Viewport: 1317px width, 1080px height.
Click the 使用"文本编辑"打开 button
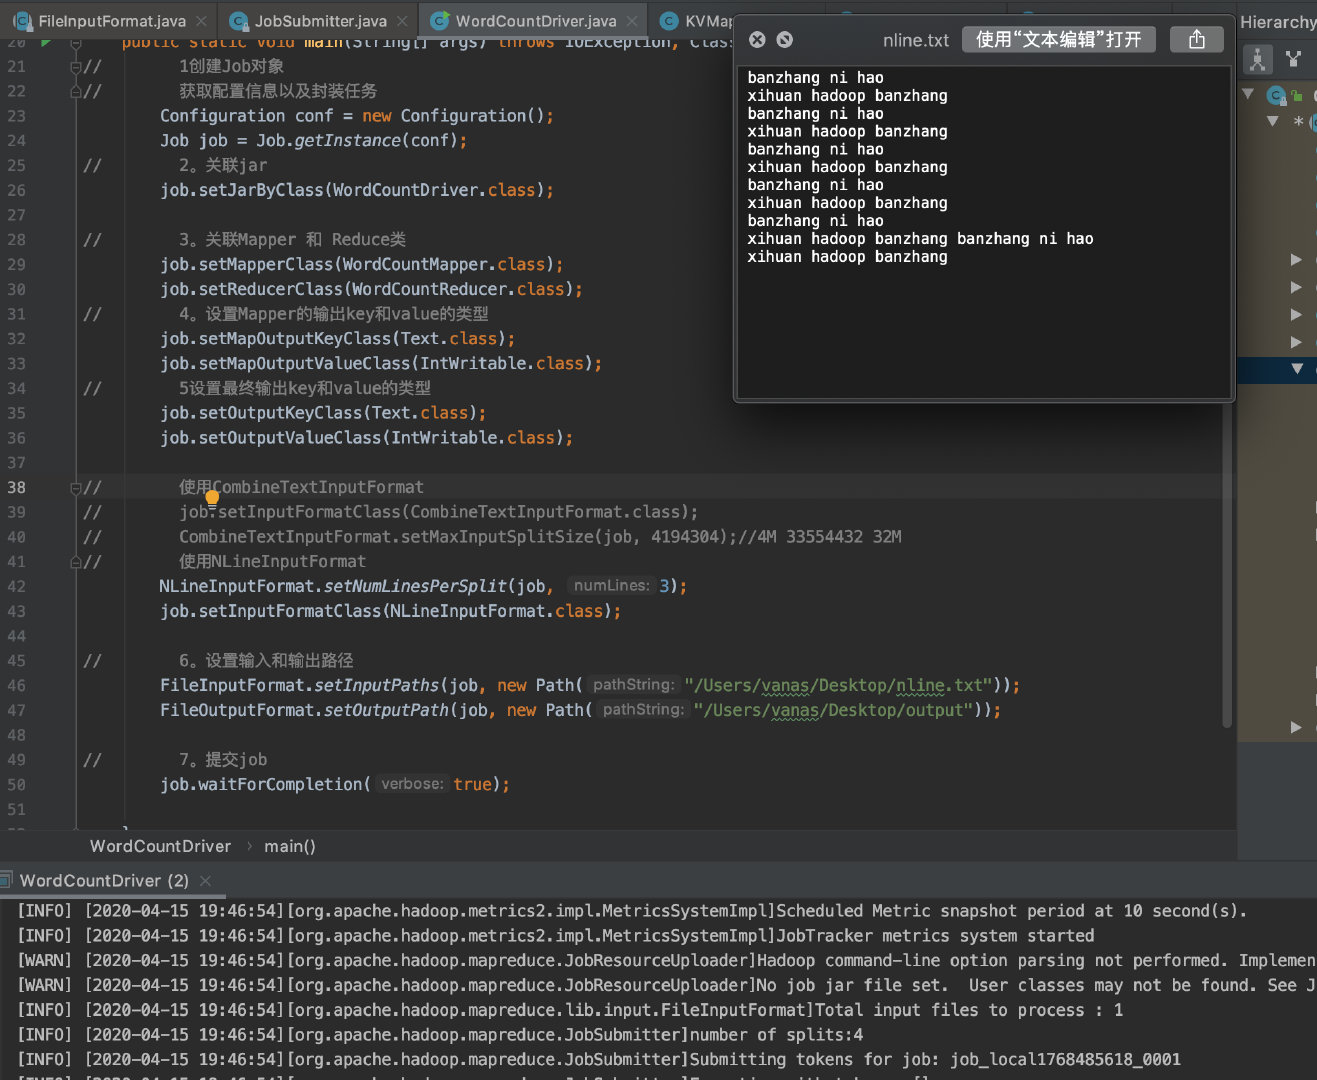pyautogui.click(x=1058, y=39)
